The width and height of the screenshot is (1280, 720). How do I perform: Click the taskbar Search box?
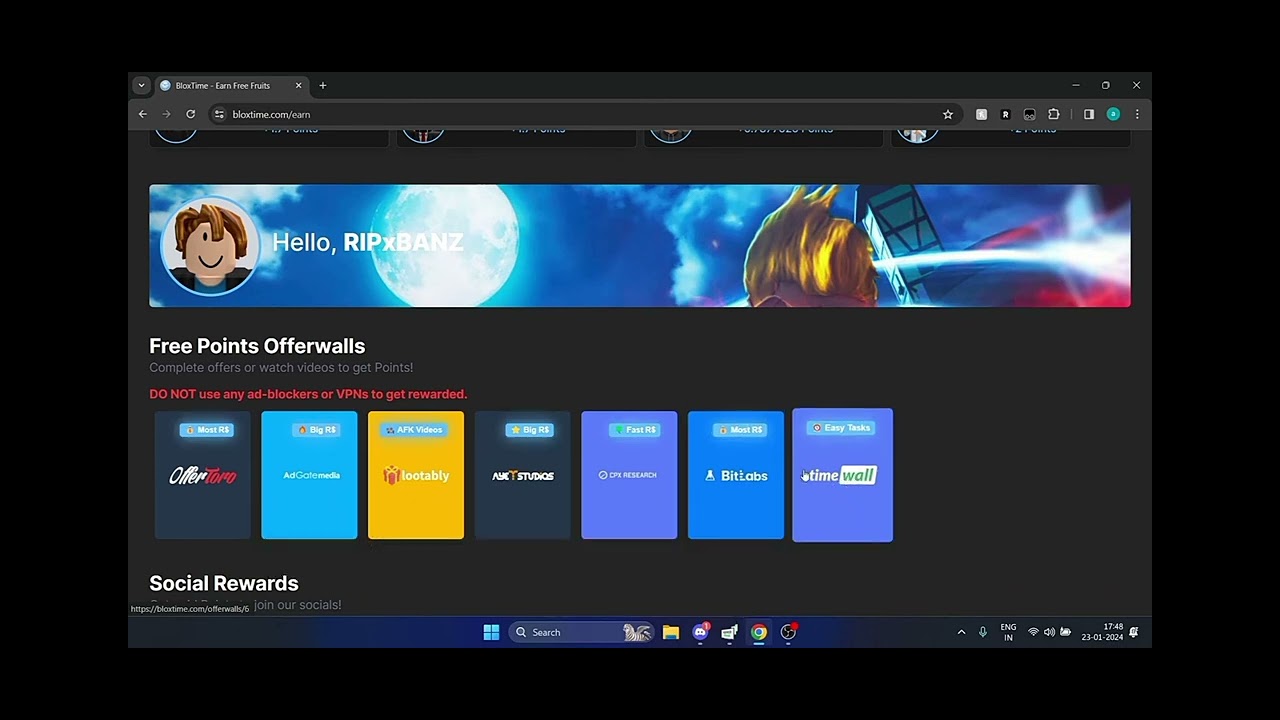click(581, 632)
